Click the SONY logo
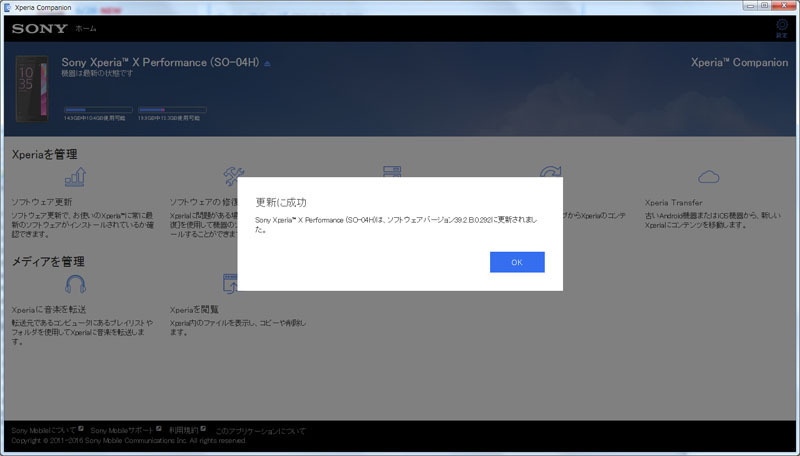800x456 pixels. 40,29
